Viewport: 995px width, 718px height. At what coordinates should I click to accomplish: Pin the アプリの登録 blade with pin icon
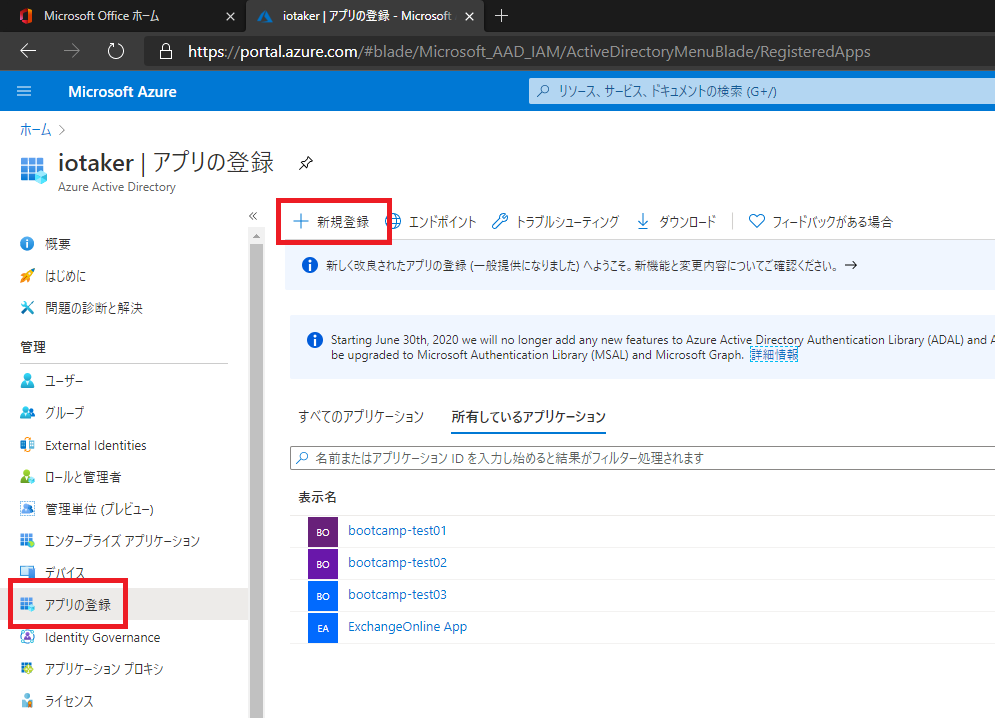[307, 162]
